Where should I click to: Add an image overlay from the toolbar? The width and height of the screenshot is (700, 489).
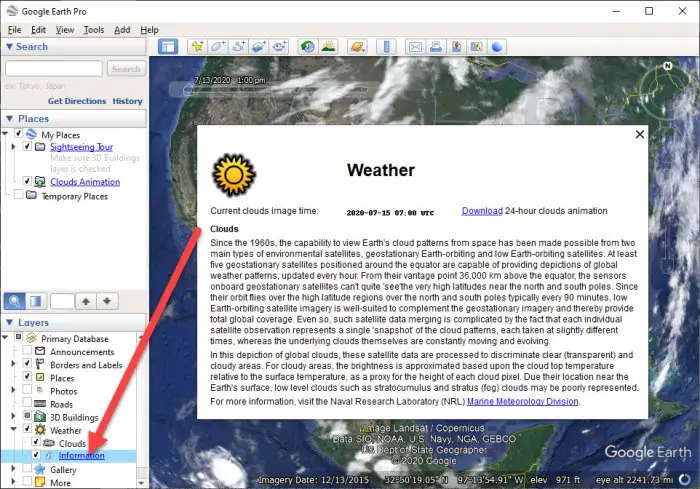pos(259,46)
